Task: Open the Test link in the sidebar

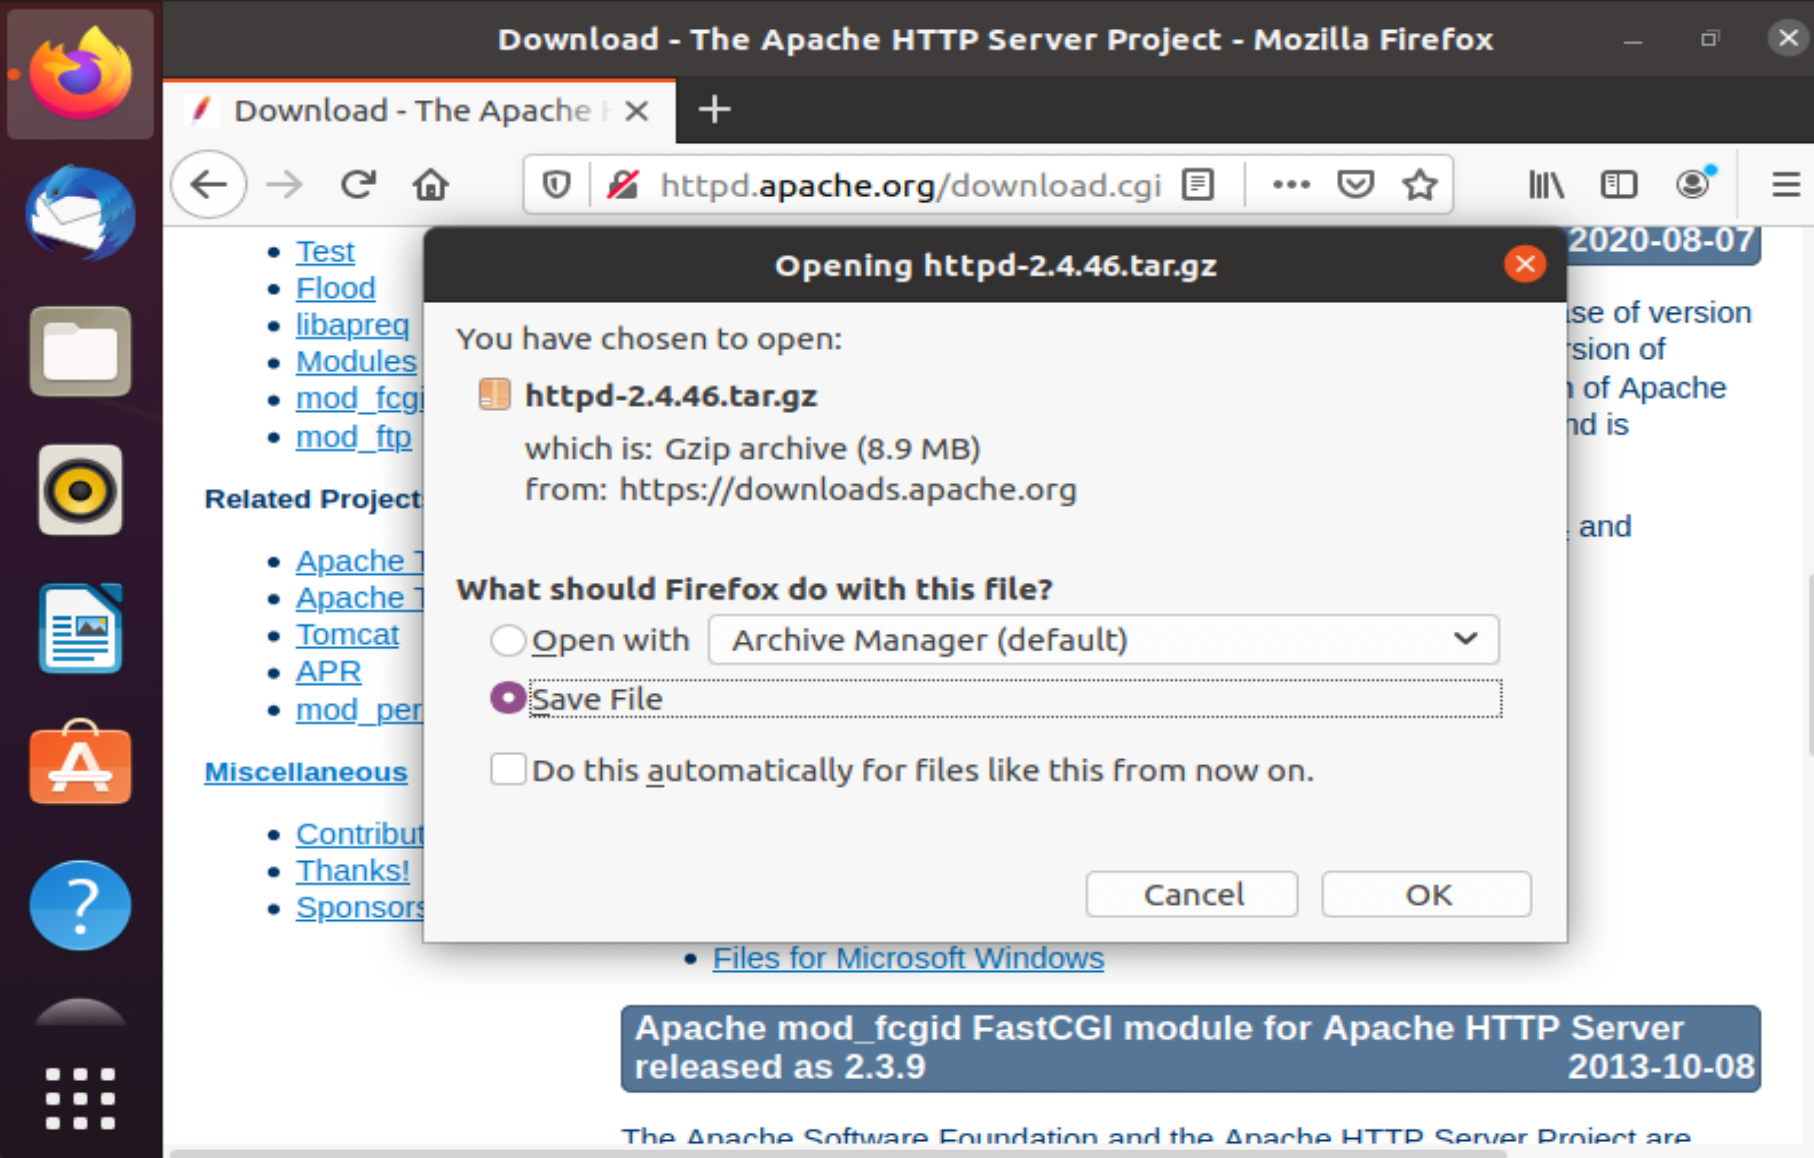Action: click(x=325, y=251)
